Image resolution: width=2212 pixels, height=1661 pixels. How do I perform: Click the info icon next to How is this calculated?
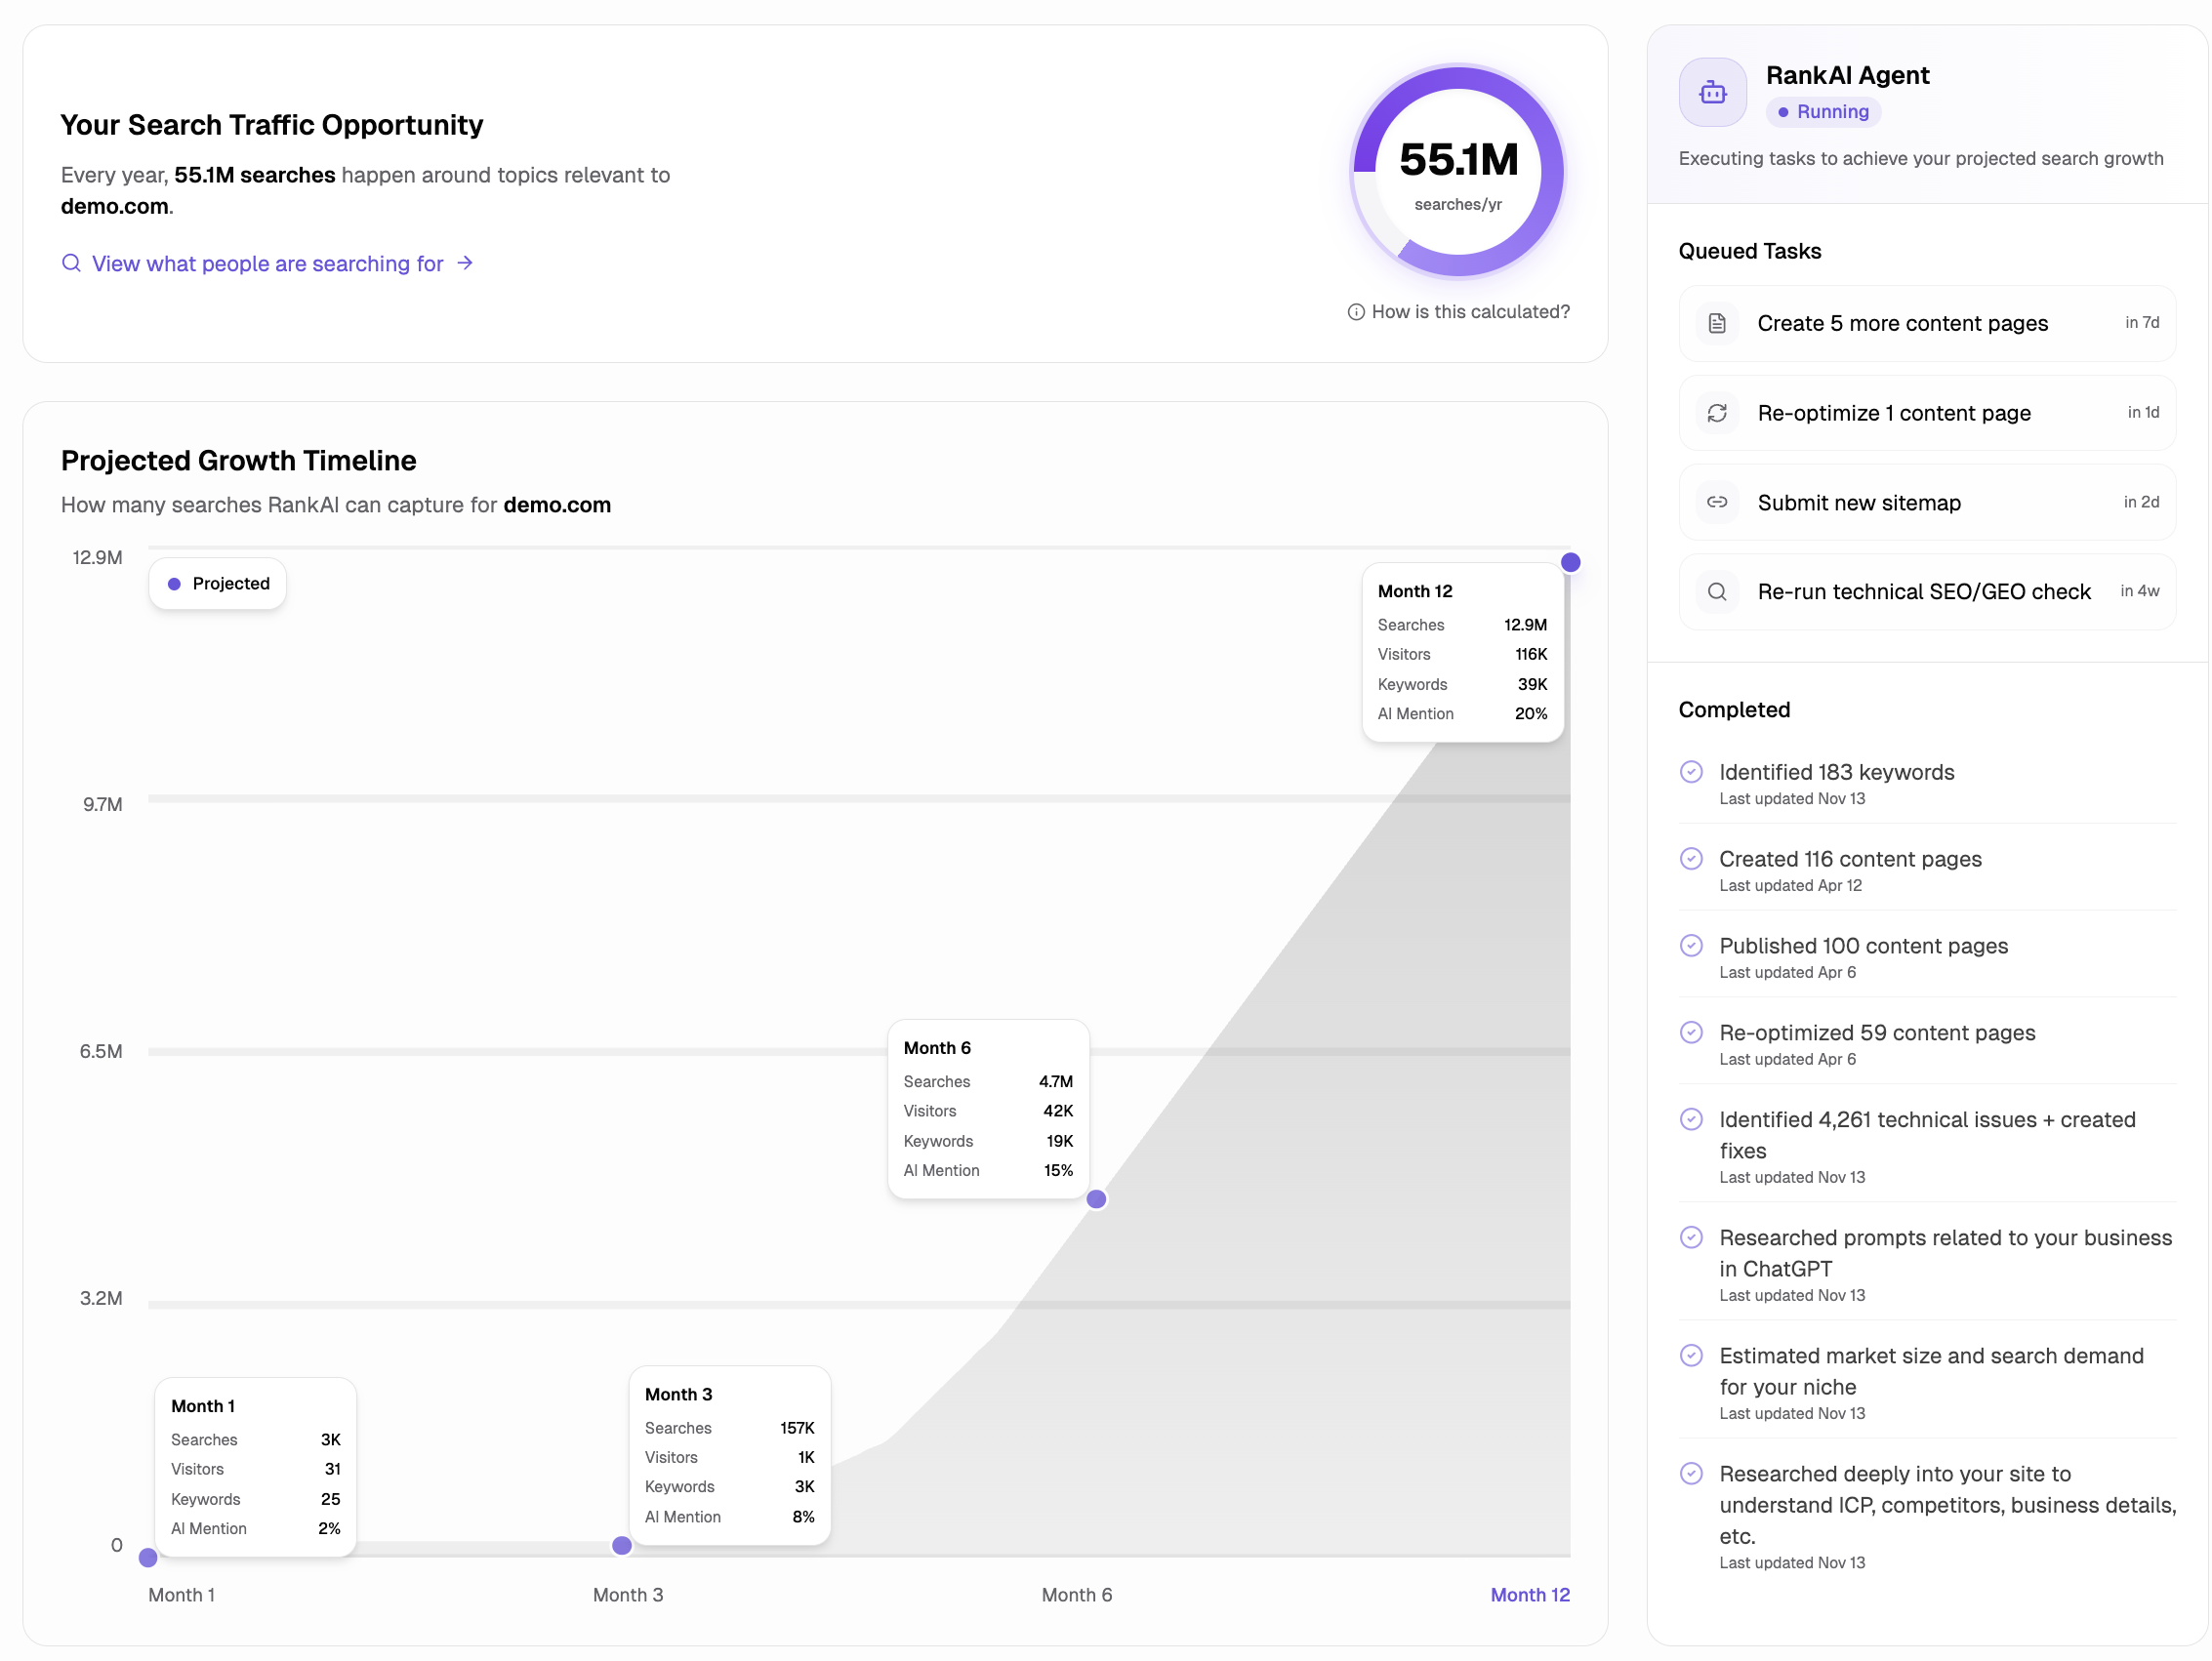pyautogui.click(x=1356, y=312)
